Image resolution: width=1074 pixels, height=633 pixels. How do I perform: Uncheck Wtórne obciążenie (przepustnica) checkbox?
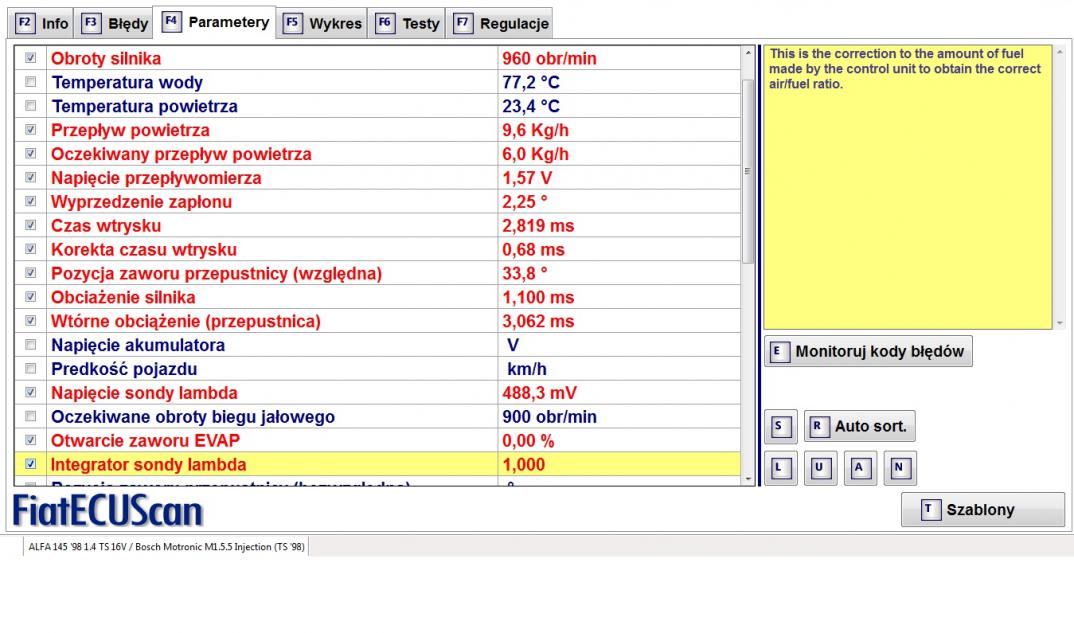pos(31,321)
